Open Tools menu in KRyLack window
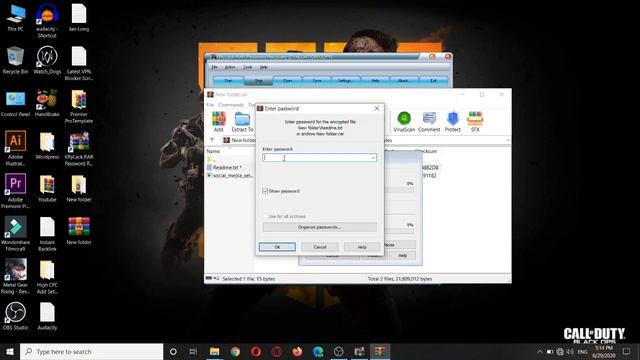This screenshot has width=640, height=360. click(x=248, y=67)
